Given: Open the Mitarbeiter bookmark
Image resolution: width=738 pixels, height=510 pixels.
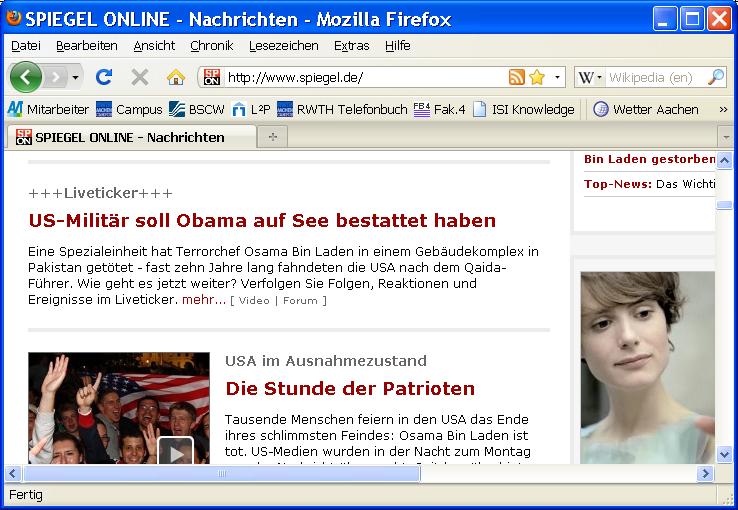Looking at the screenshot, I should (x=48, y=110).
